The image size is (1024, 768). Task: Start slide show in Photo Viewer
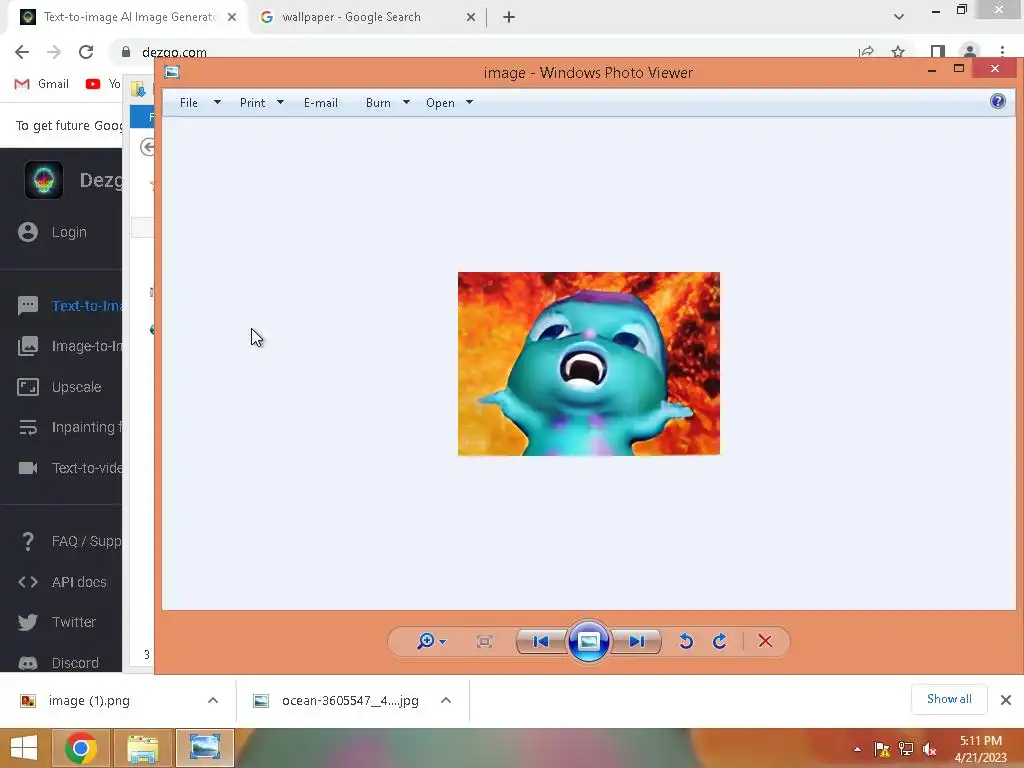point(588,641)
